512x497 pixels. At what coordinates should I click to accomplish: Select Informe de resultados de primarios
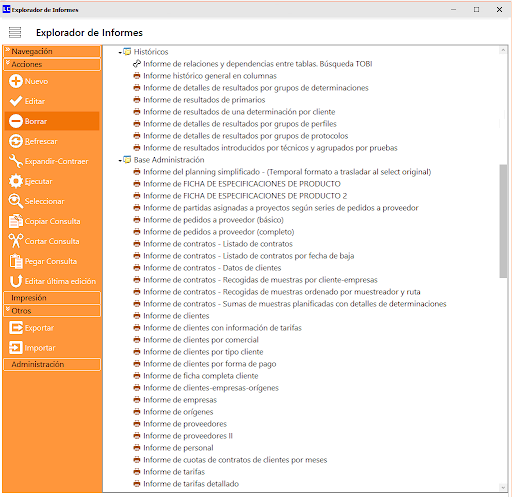click(204, 100)
